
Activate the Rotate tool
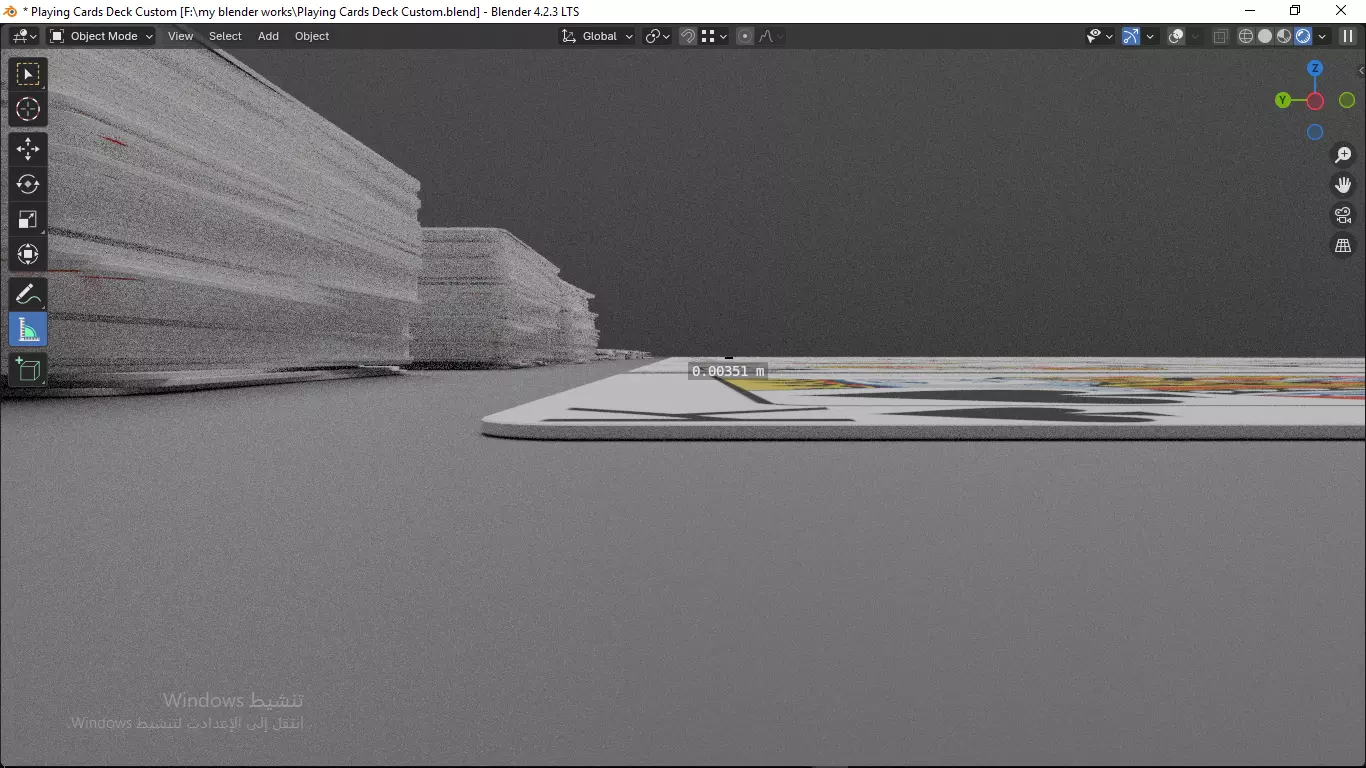28,184
